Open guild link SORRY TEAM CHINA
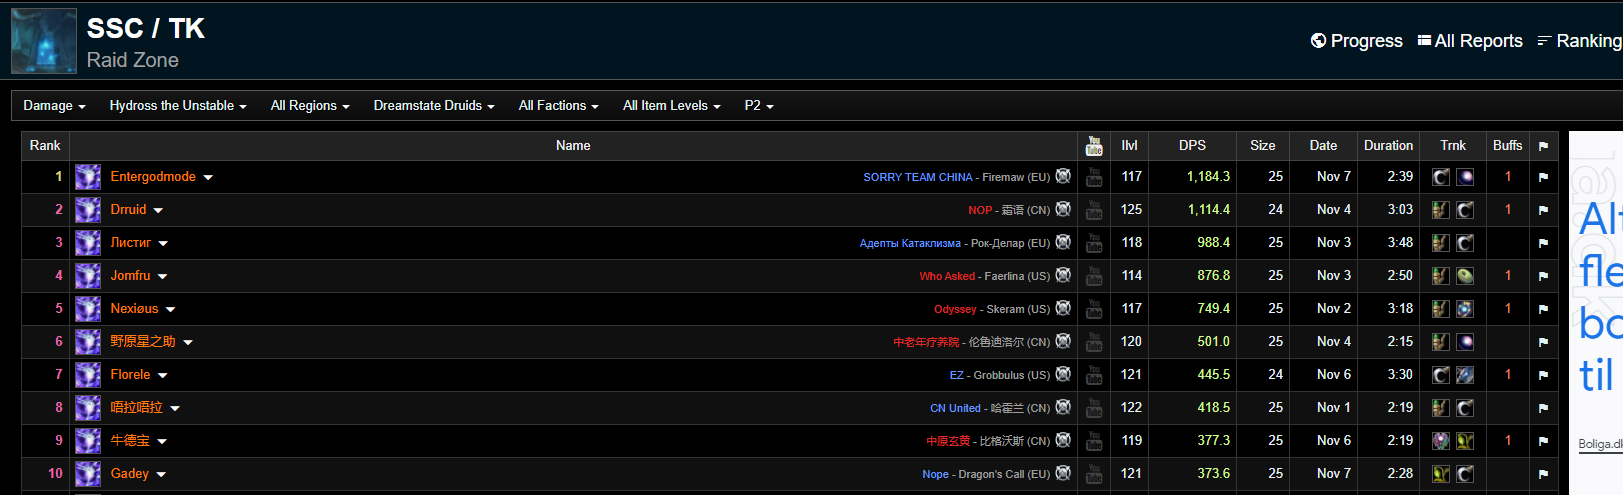This screenshot has width=1623, height=495. [917, 177]
